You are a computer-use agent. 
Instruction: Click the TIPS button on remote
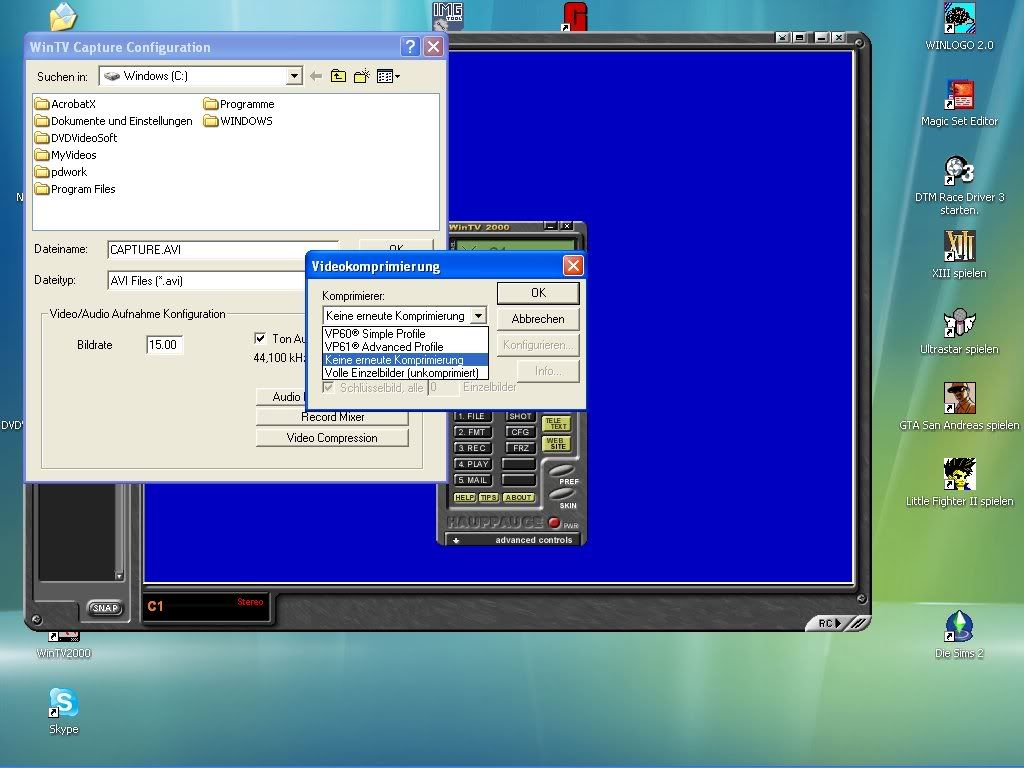488,498
